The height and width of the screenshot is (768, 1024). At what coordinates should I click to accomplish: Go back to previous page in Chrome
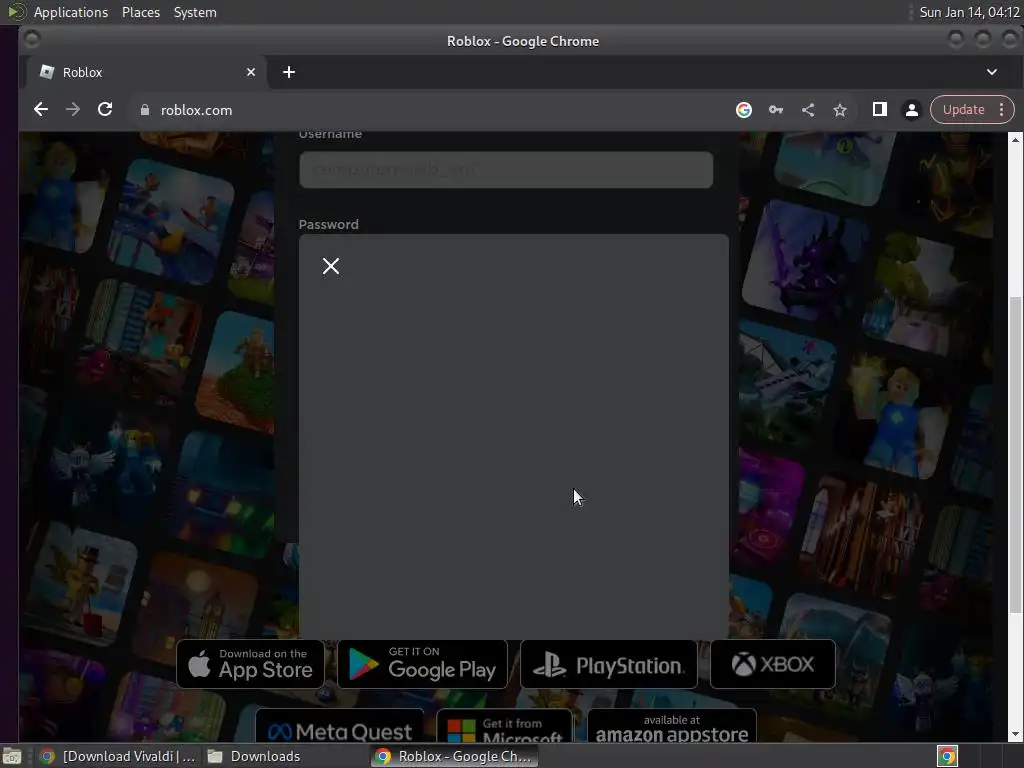pyautogui.click(x=40, y=110)
